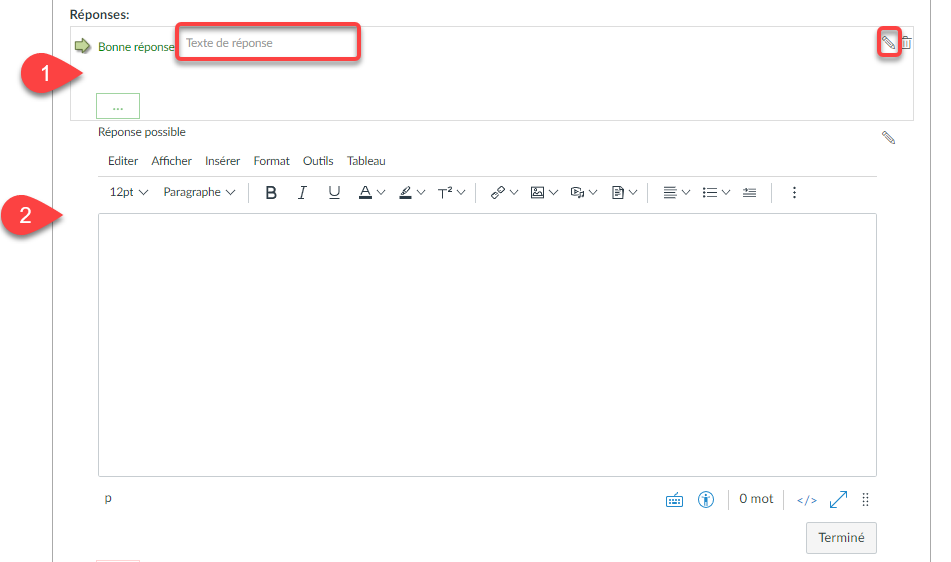
Task: Click inside the rich text editor area
Action: [487, 344]
